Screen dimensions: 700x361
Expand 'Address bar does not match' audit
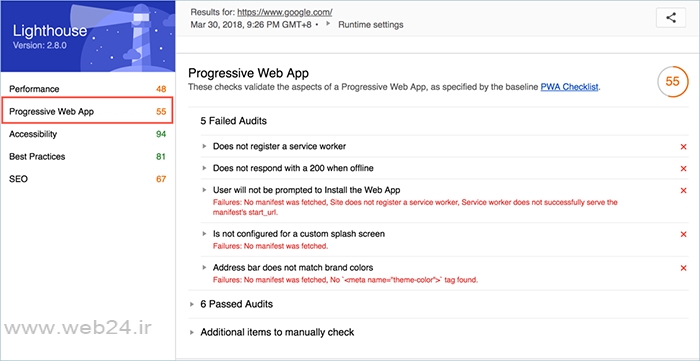(288, 267)
